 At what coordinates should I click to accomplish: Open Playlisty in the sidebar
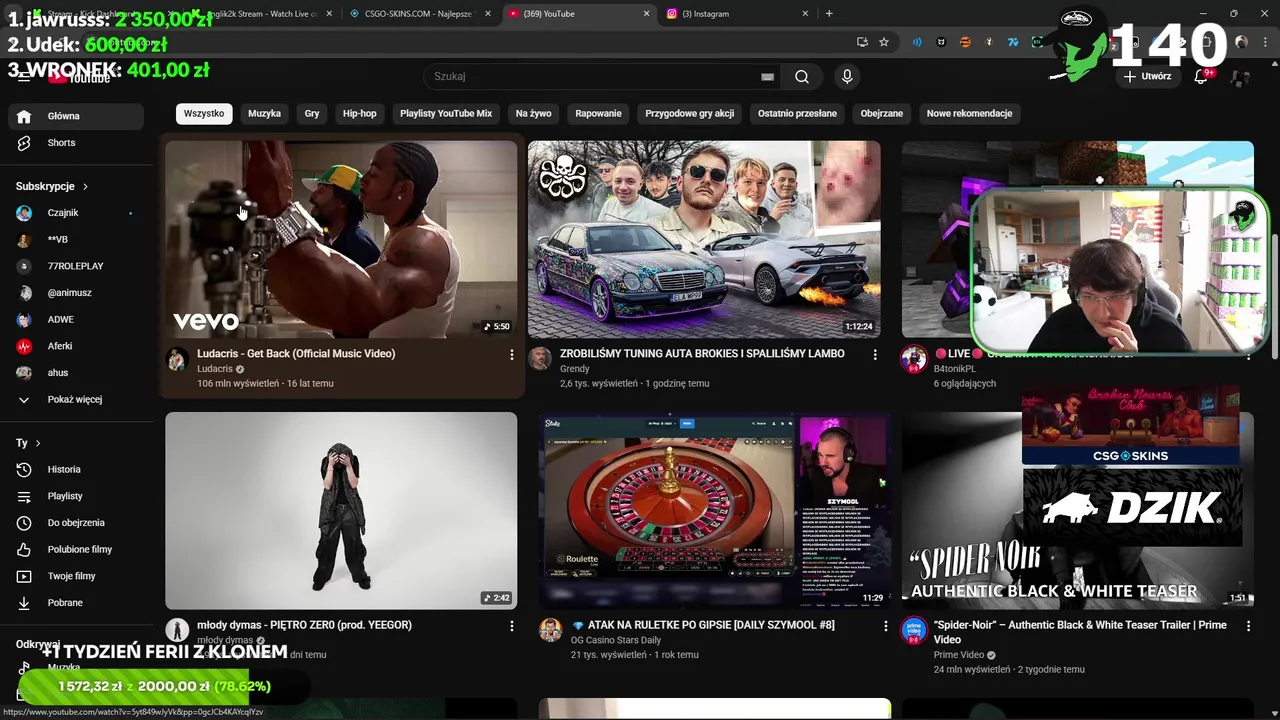(x=76, y=496)
